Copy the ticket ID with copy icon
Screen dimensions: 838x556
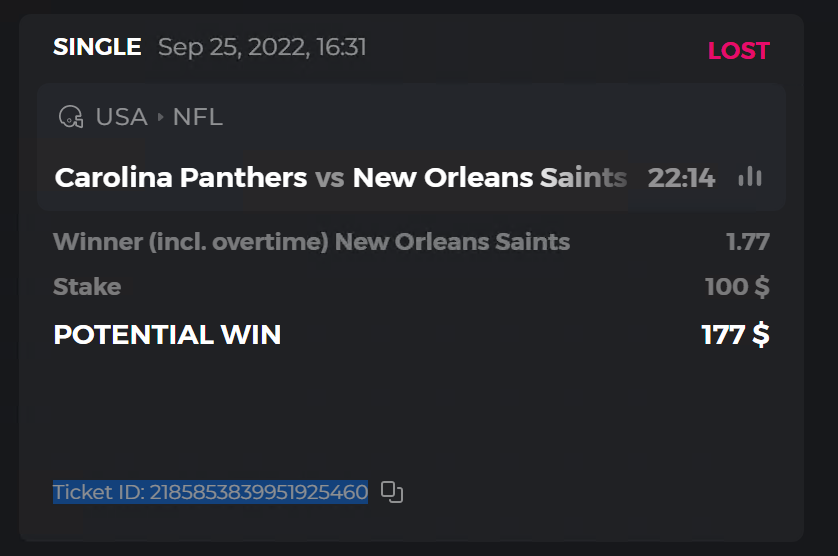(392, 492)
